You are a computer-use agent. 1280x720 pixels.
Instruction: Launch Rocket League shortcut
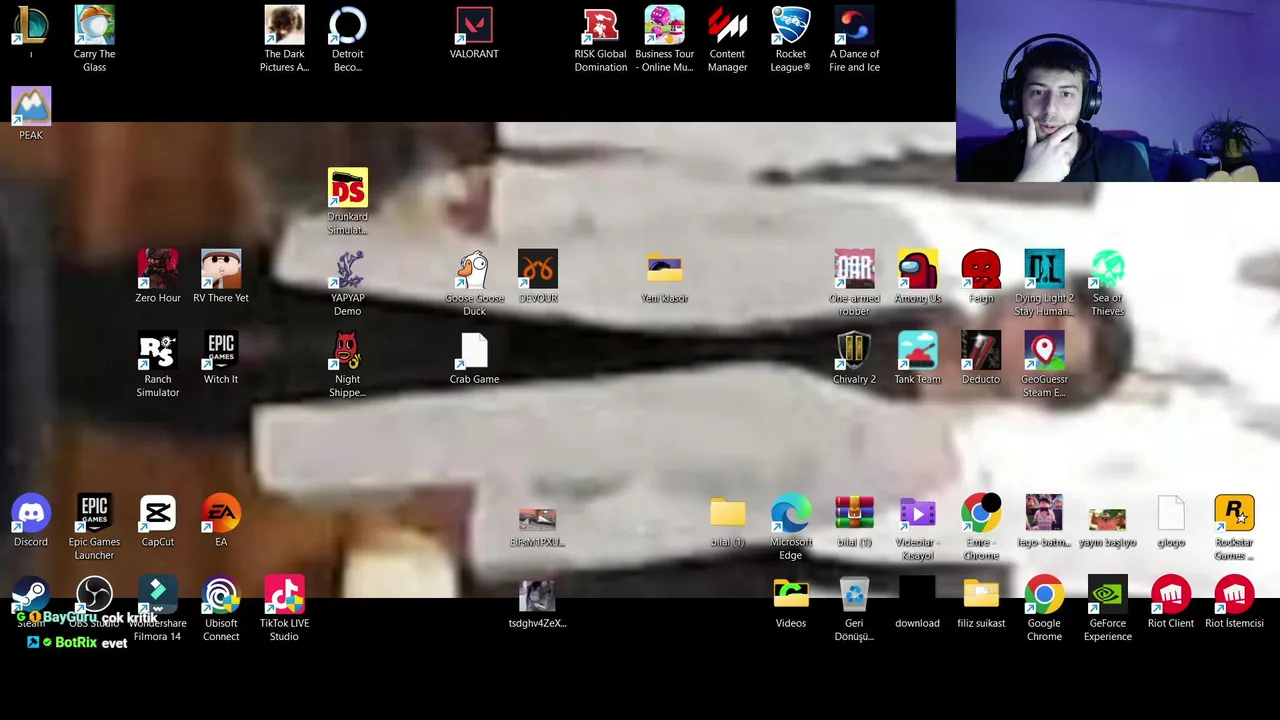coord(791,38)
